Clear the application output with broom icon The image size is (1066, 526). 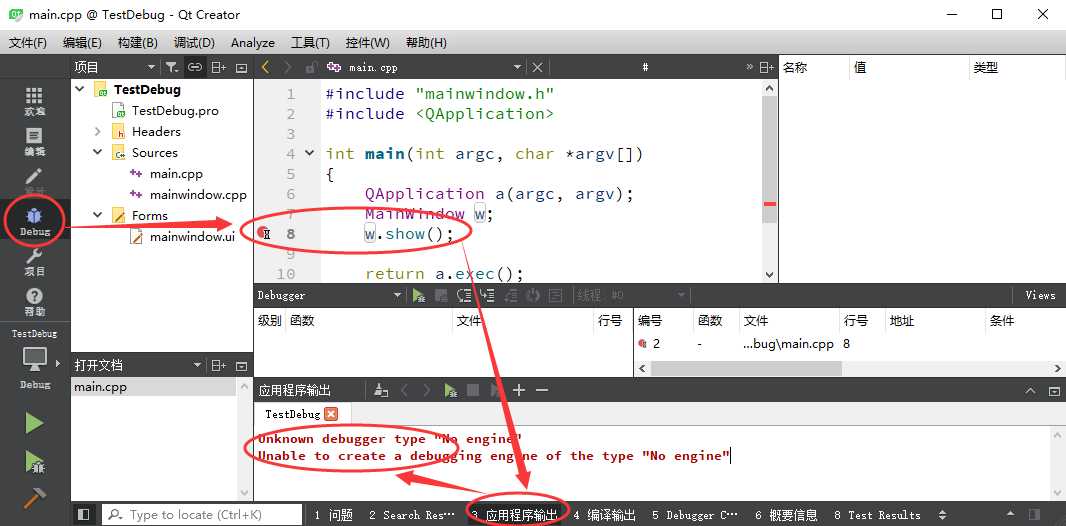point(381,390)
